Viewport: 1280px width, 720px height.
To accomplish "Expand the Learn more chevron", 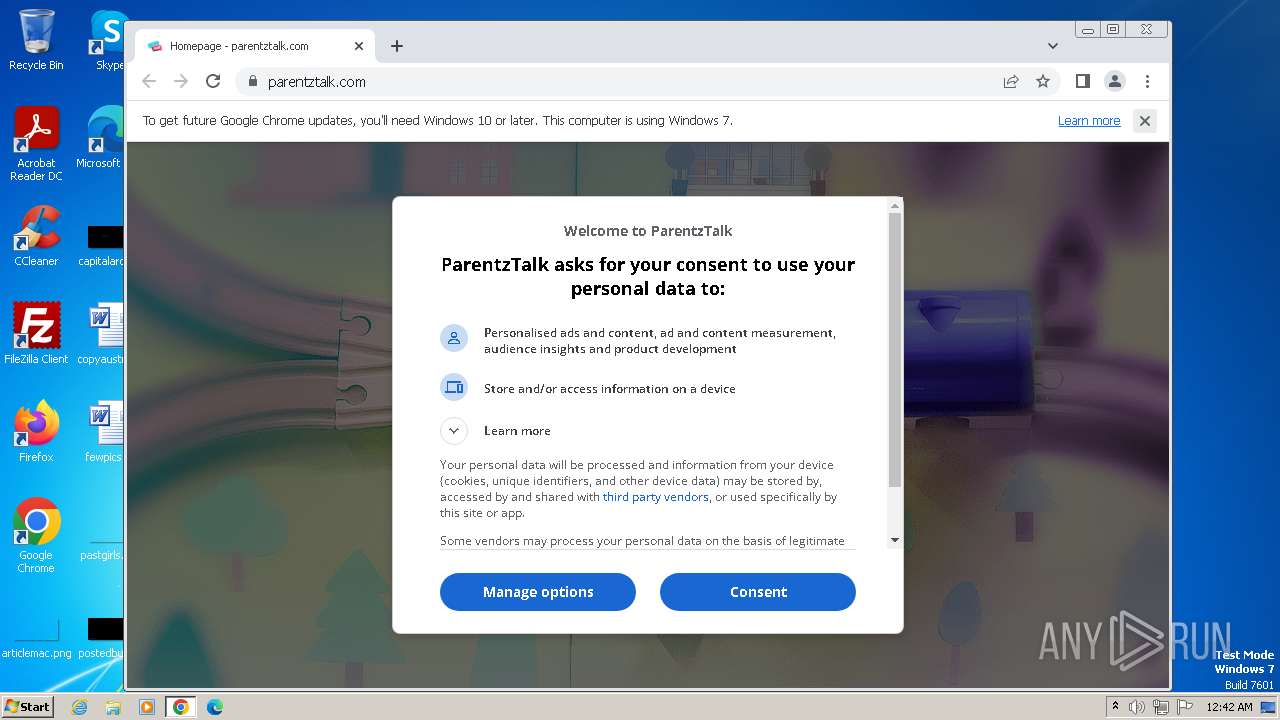I will click(x=454, y=431).
